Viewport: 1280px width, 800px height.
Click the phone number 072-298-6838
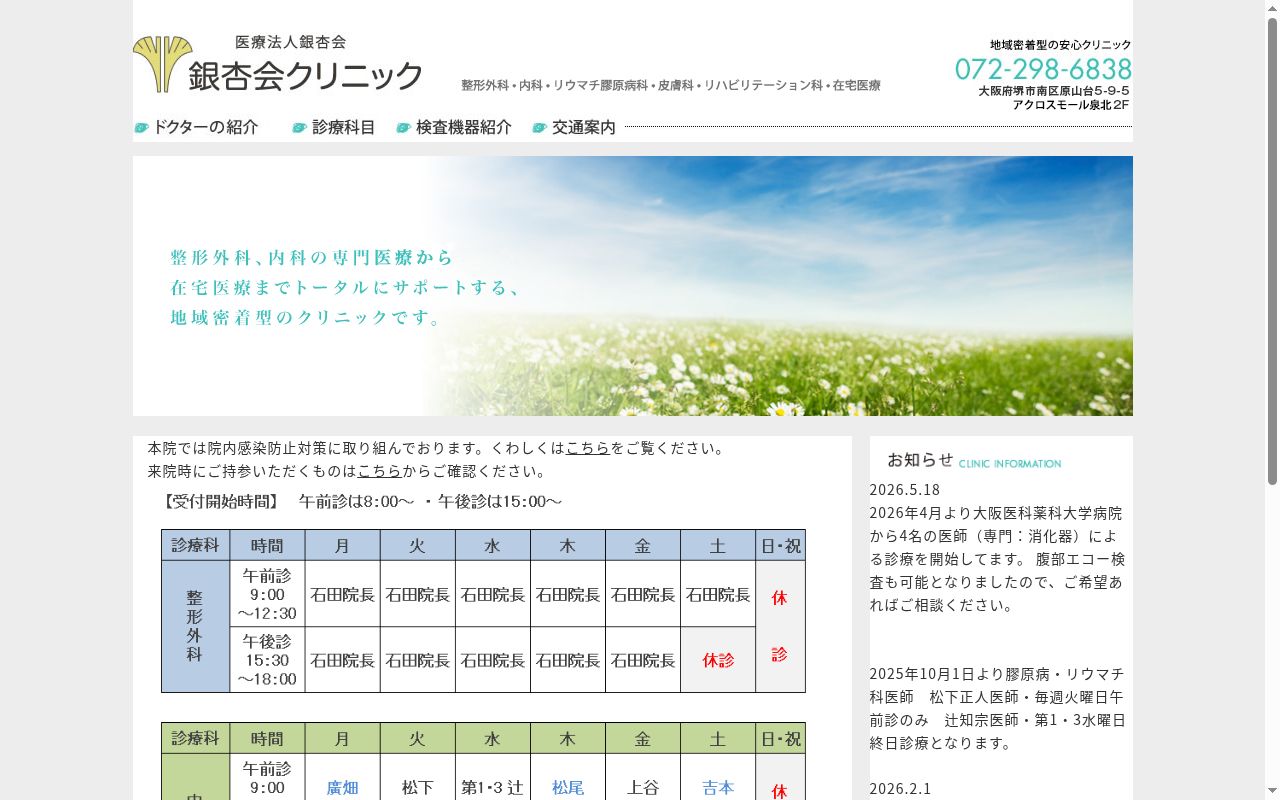1043,69
